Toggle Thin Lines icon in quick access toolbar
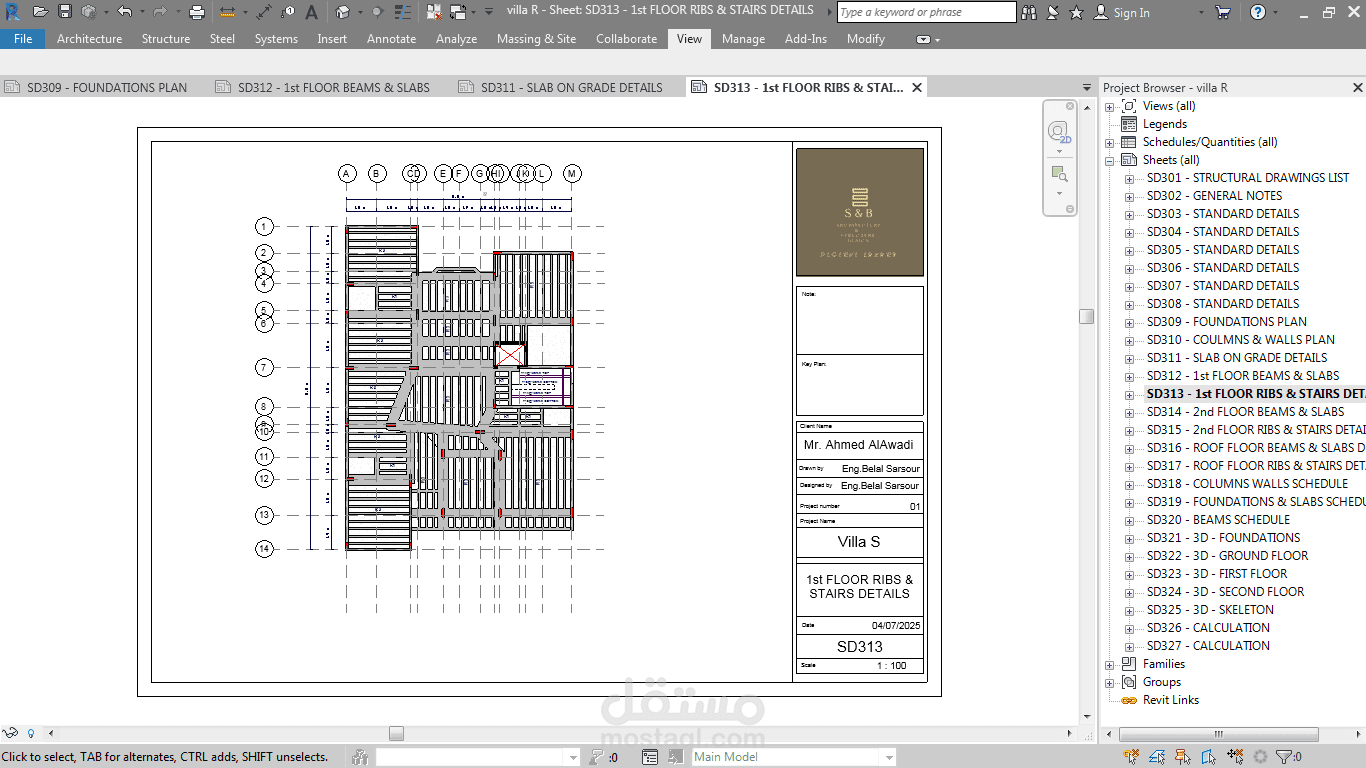 pyautogui.click(x=402, y=12)
